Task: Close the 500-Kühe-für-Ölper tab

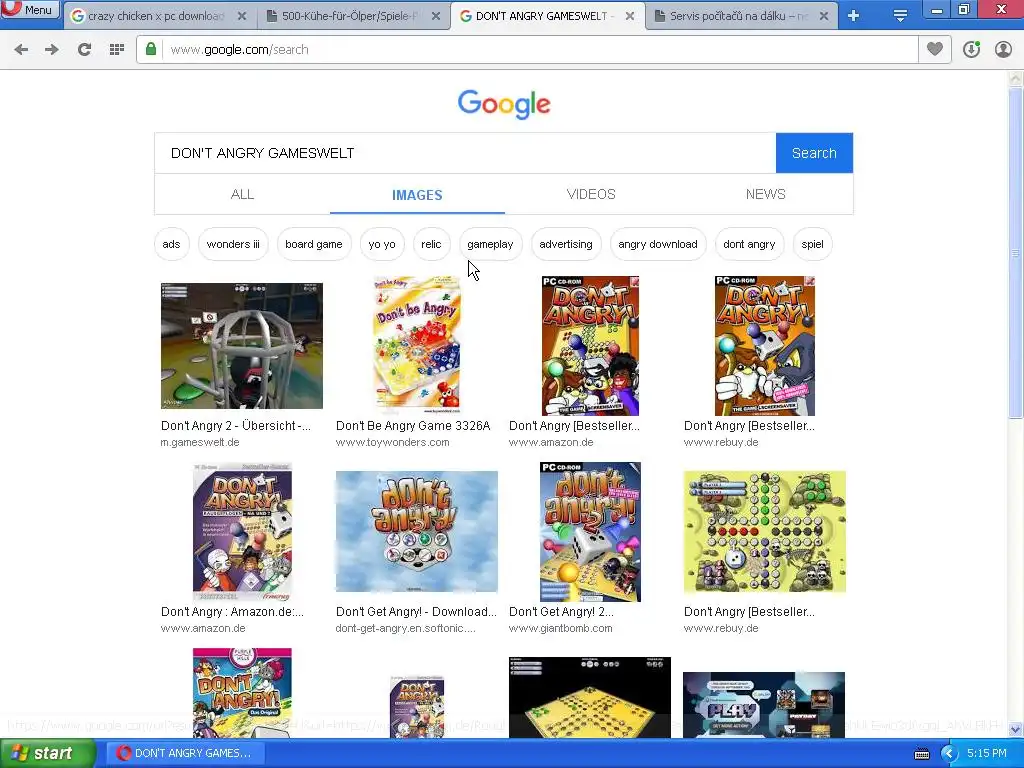Action: 436,16
